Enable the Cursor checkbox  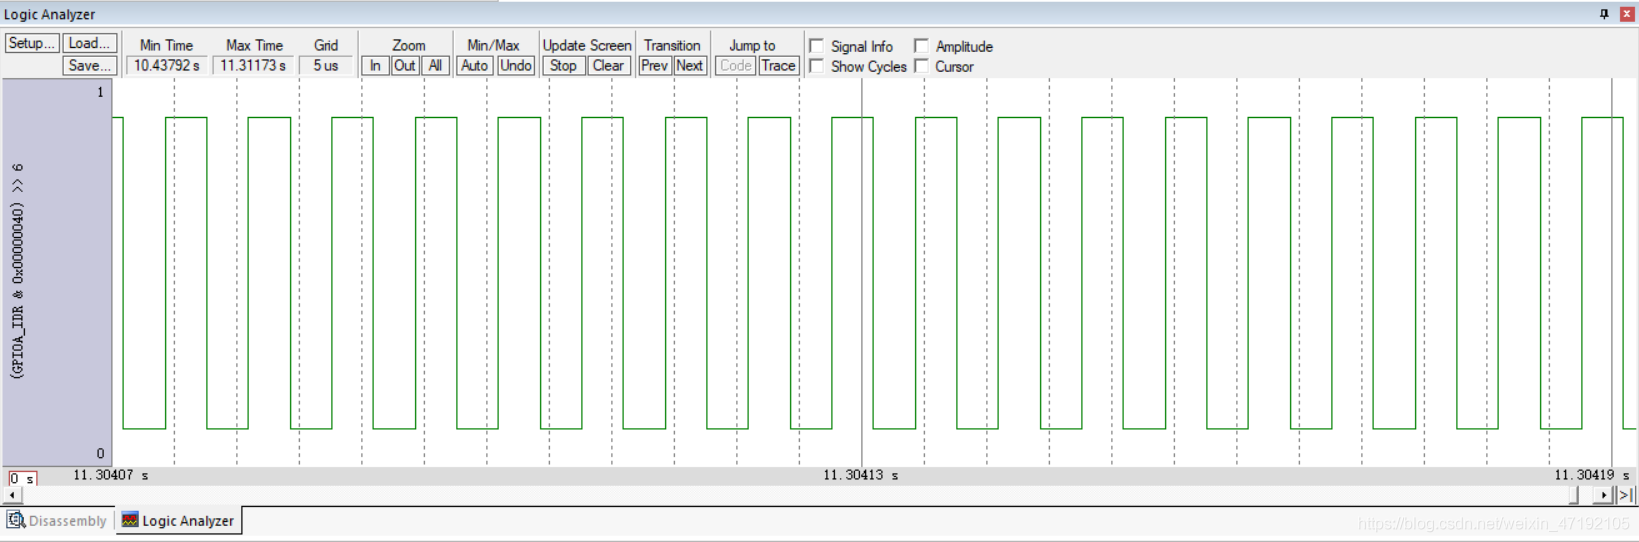click(x=922, y=66)
